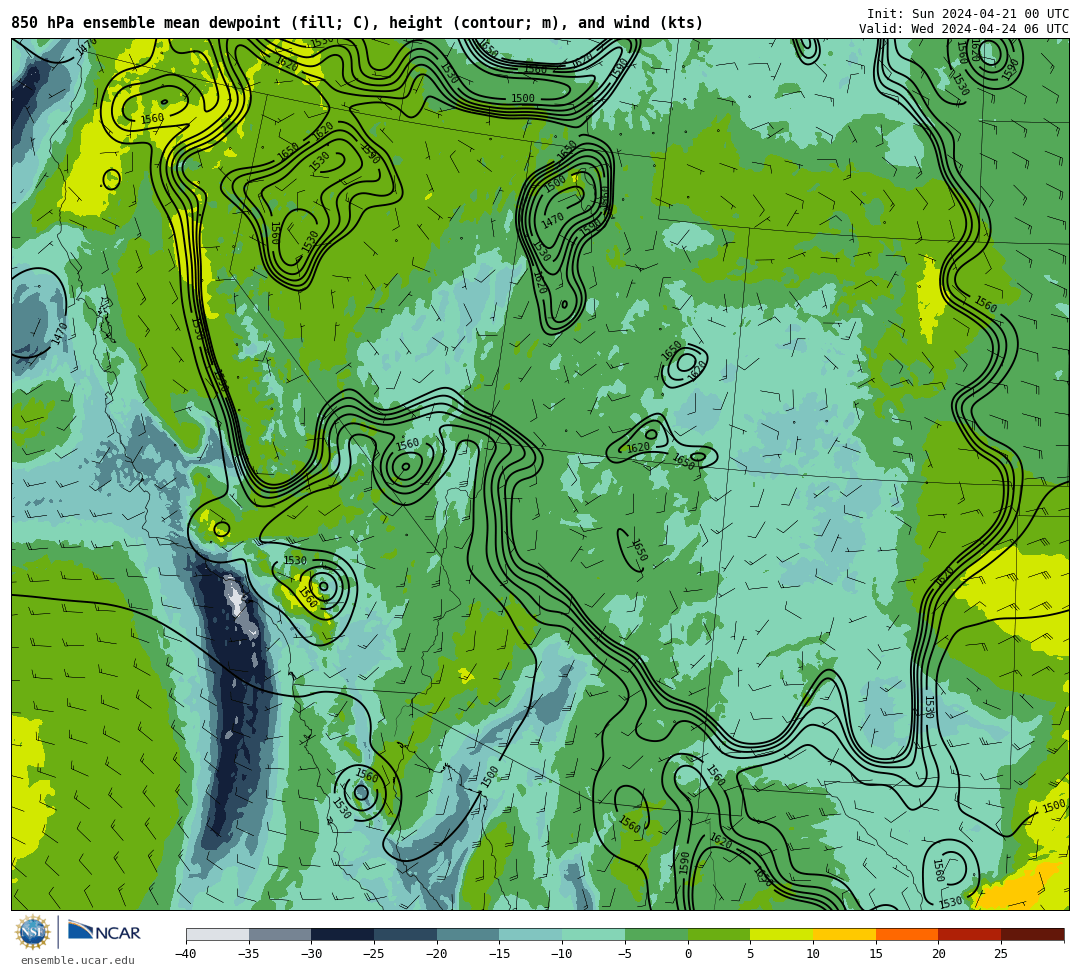
Task: Click the medium green -5 to 0 color swatch
Action: [656, 934]
